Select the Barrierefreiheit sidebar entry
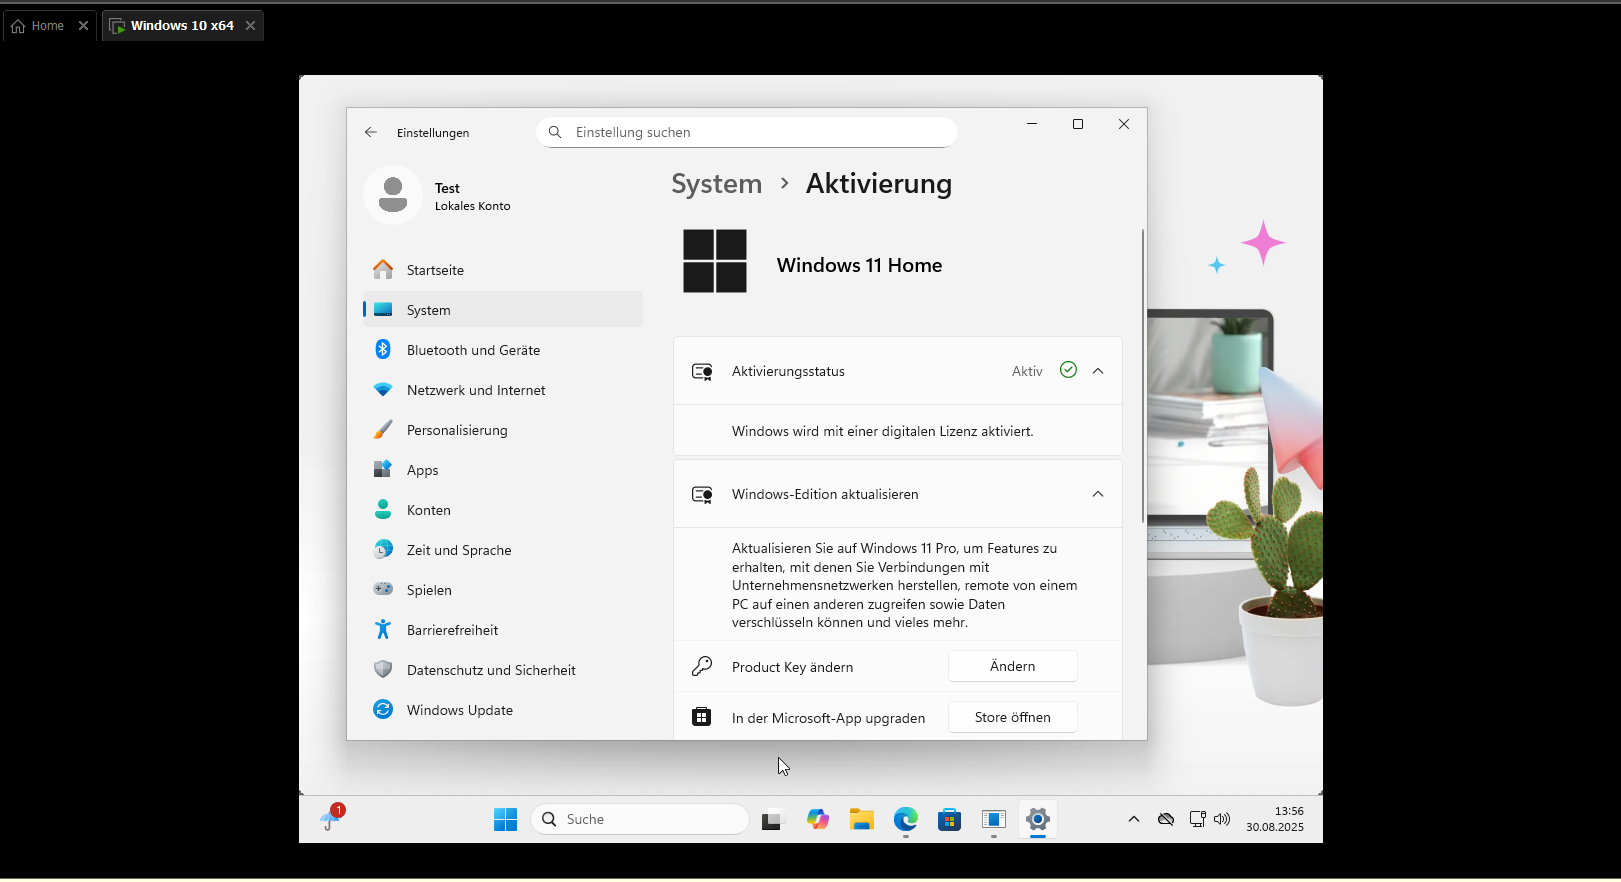The image size is (1621, 882). [x=452, y=630]
